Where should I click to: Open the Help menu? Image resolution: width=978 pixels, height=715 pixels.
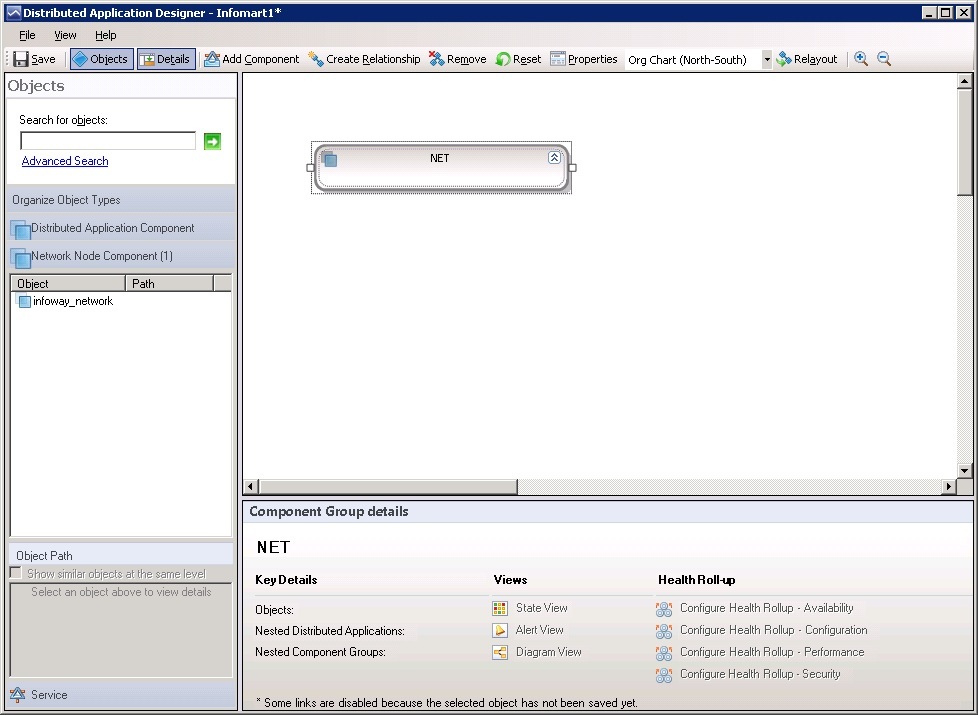coord(105,35)
